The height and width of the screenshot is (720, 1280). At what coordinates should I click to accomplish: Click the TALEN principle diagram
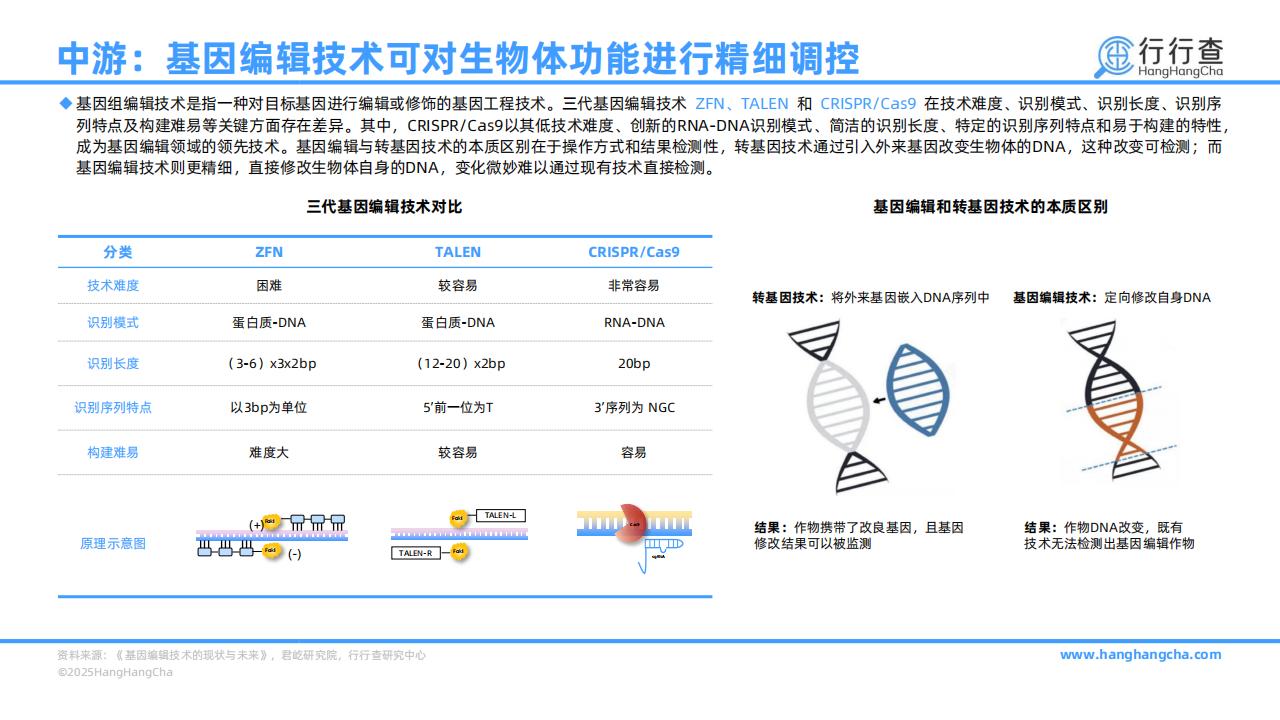point(459,535)
